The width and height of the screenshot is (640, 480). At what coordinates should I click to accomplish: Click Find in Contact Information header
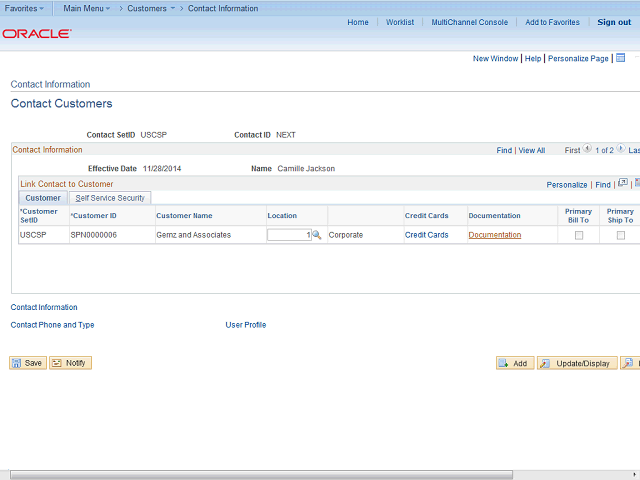pos(504,151)
